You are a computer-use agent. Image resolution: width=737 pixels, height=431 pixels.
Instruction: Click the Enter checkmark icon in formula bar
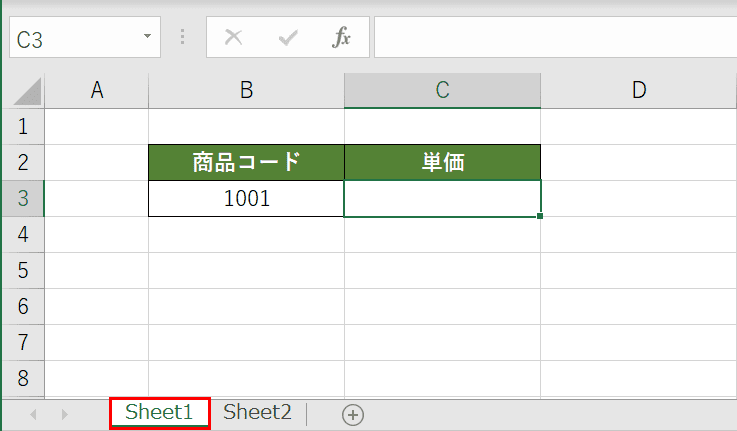[x=288, y=38]
